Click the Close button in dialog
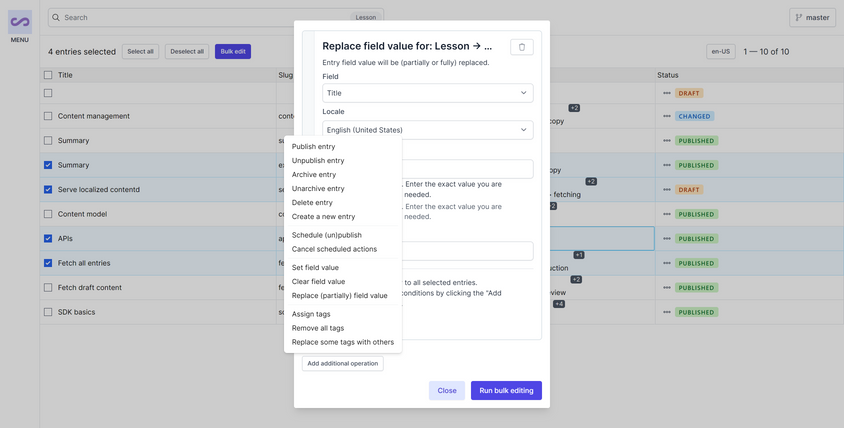The width and height of the screenshot is (844, 428). click(447, 390)
